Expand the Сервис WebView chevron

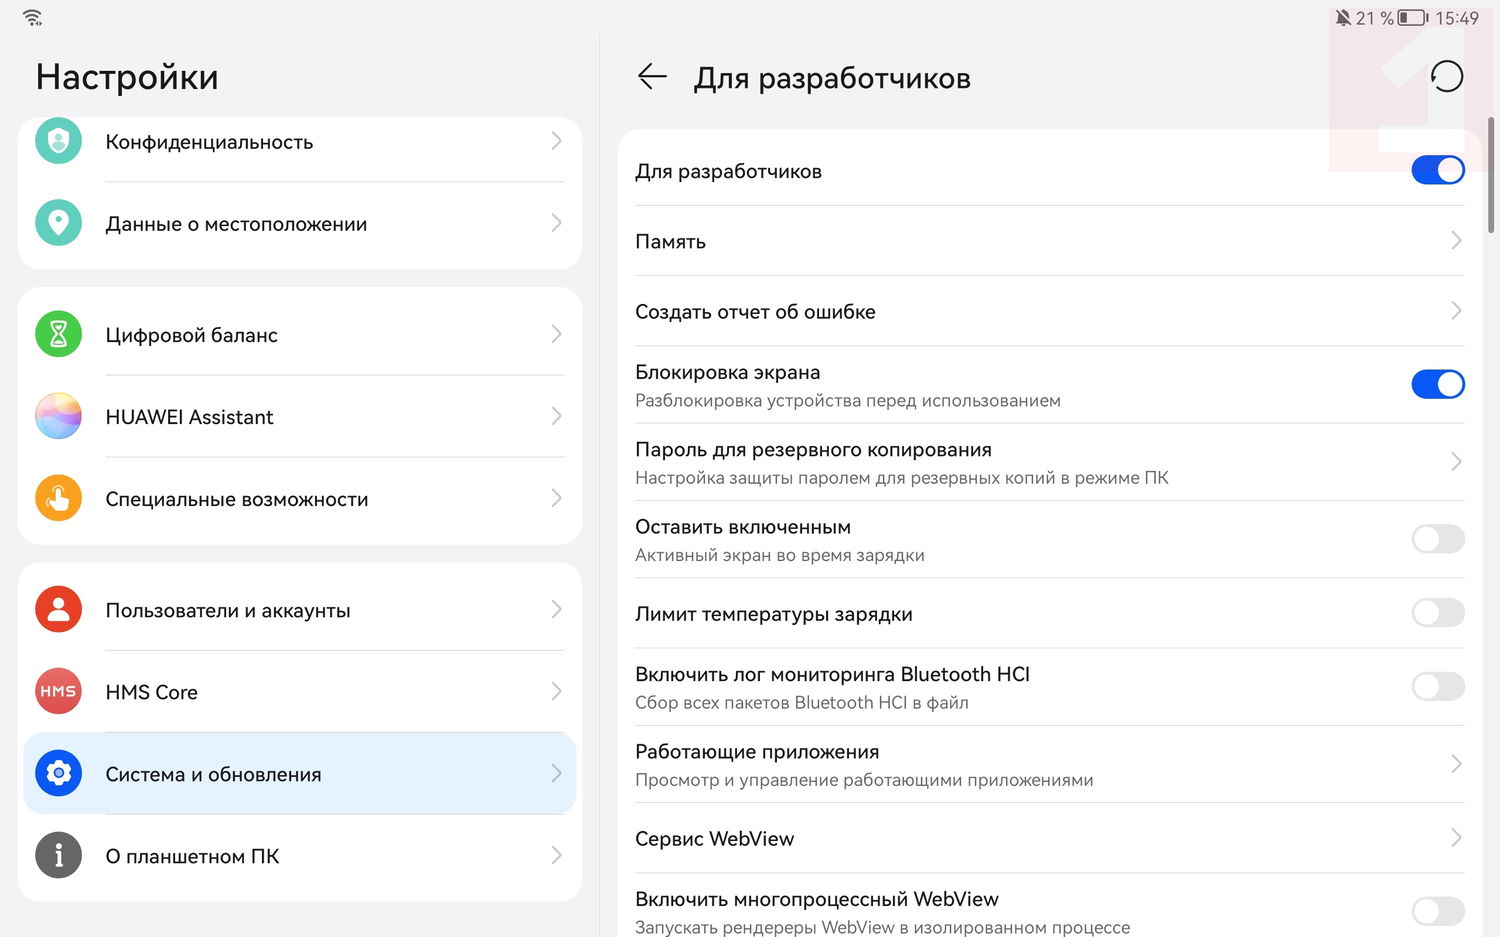tap(1455, 838)
